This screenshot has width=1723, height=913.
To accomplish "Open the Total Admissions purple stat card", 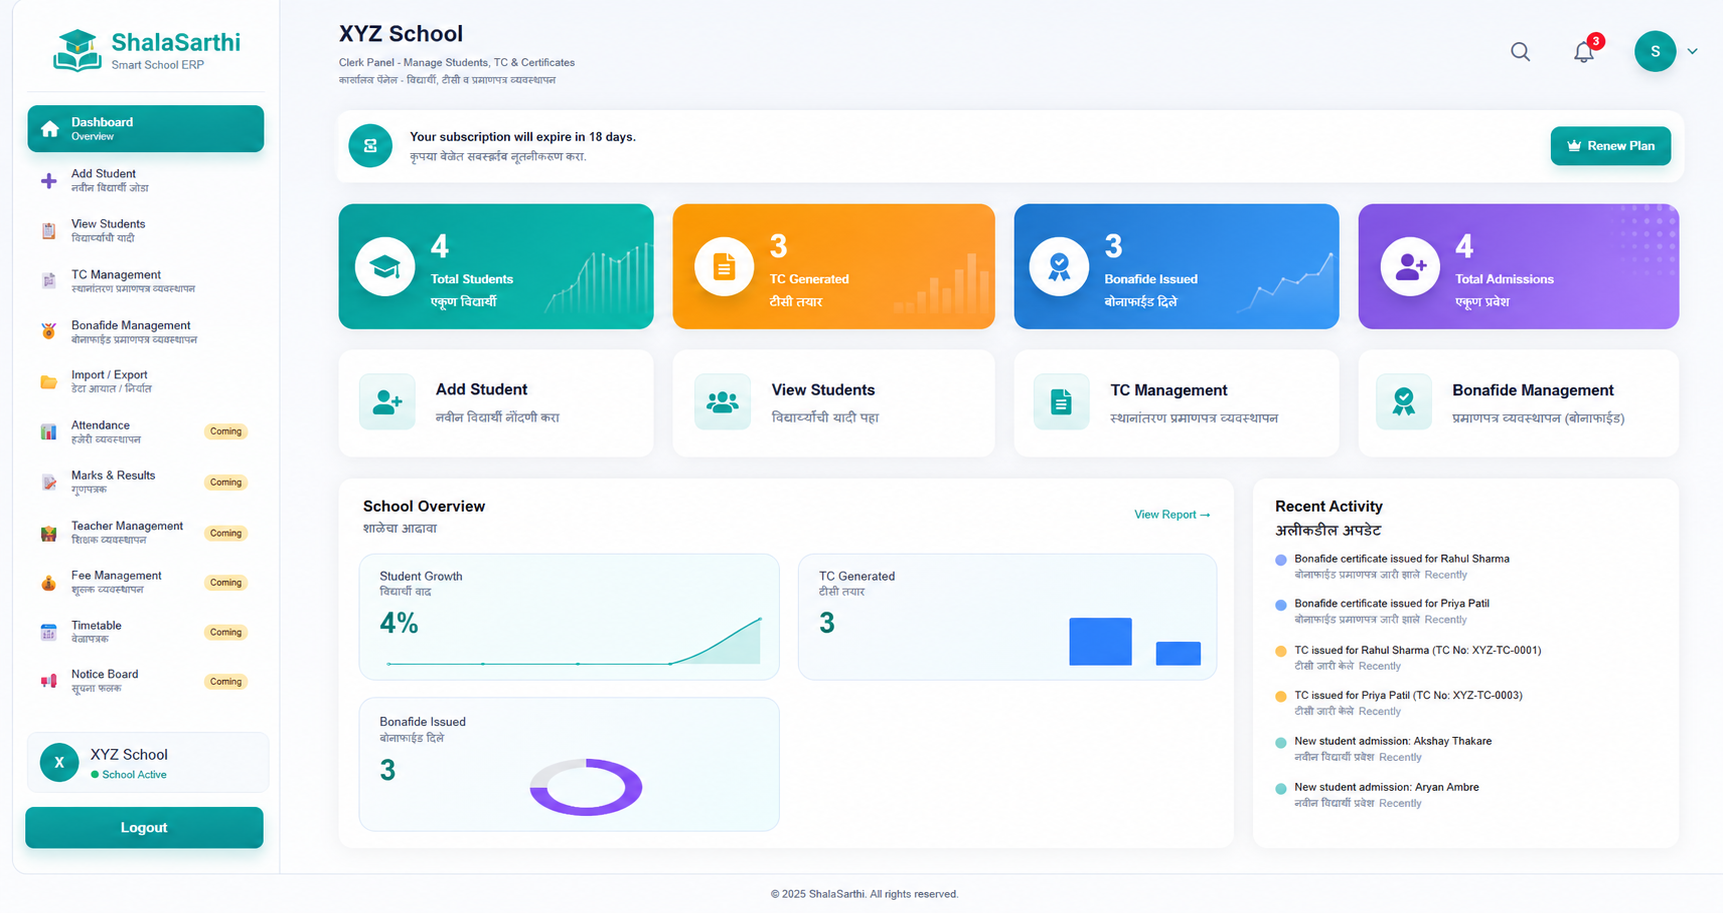I will [1518, 266].
